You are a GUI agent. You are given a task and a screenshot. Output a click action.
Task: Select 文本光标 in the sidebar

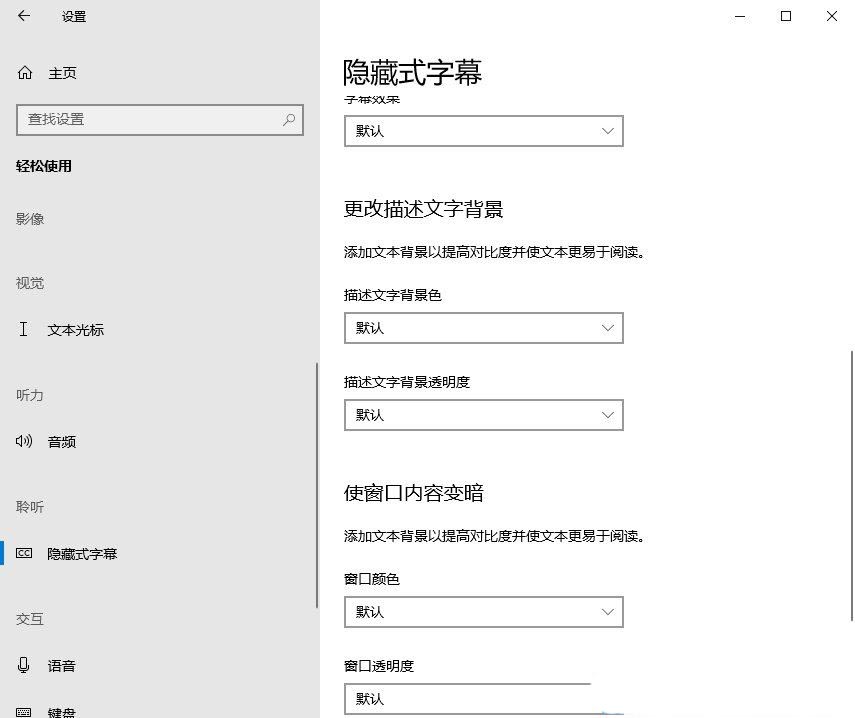coord(76,329)
